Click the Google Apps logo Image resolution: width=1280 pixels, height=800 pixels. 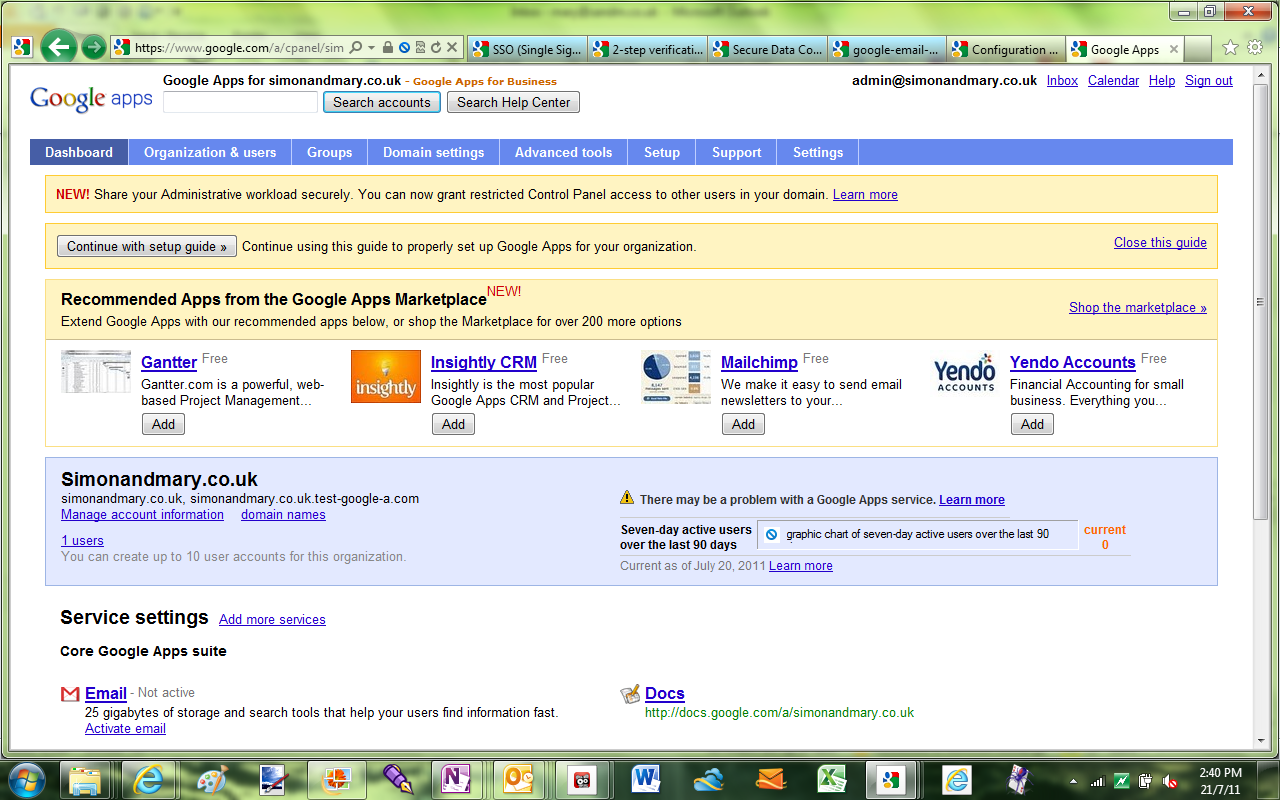(91, 98)
